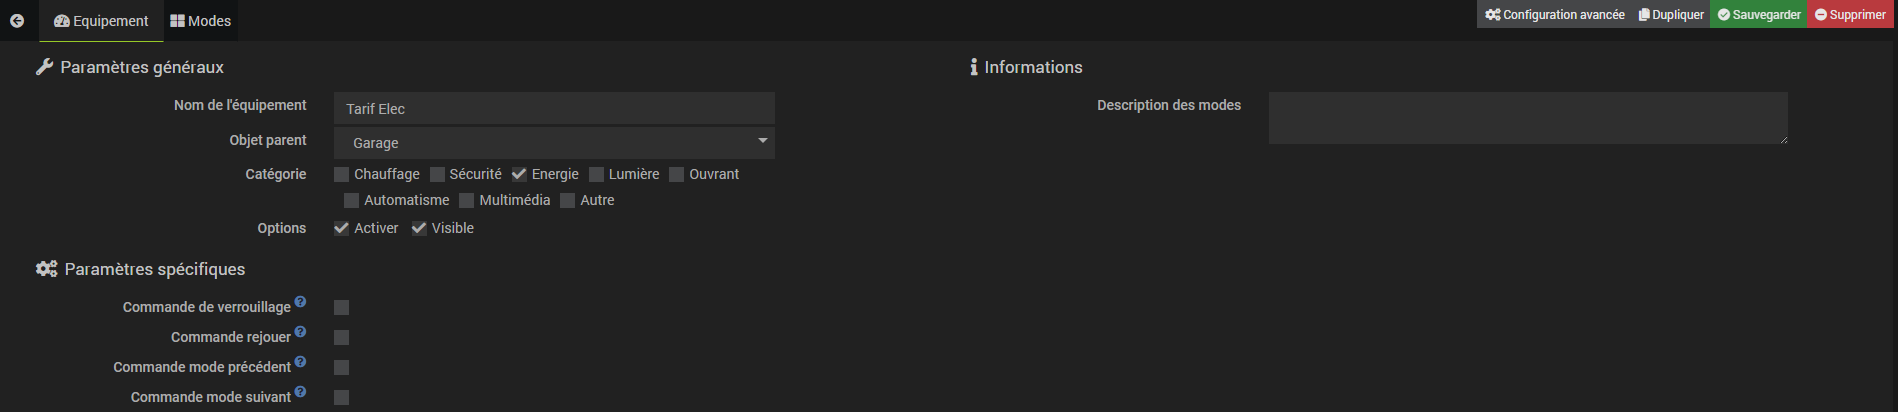This screenshot has height=412, width=1898.
Task: Check the Commande de verrouillage checkbox
Action: [342, 308]
